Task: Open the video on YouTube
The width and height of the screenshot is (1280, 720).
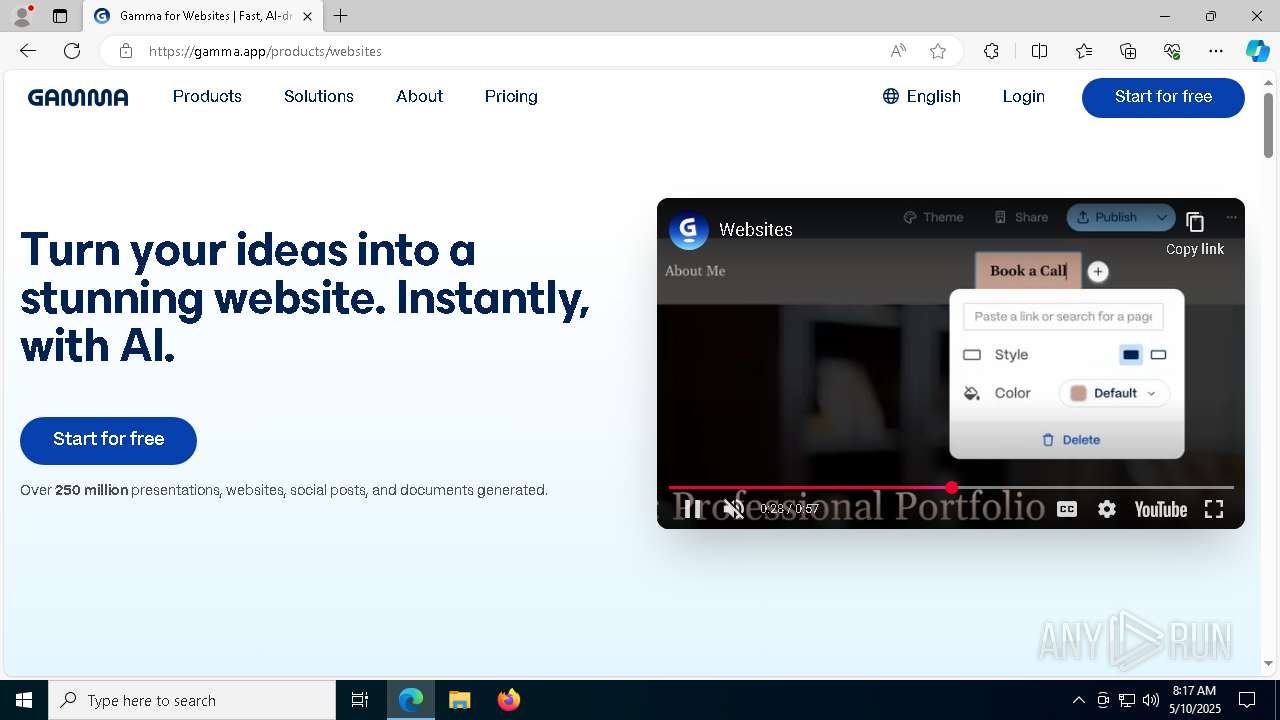Action: tap(1160, 510)
